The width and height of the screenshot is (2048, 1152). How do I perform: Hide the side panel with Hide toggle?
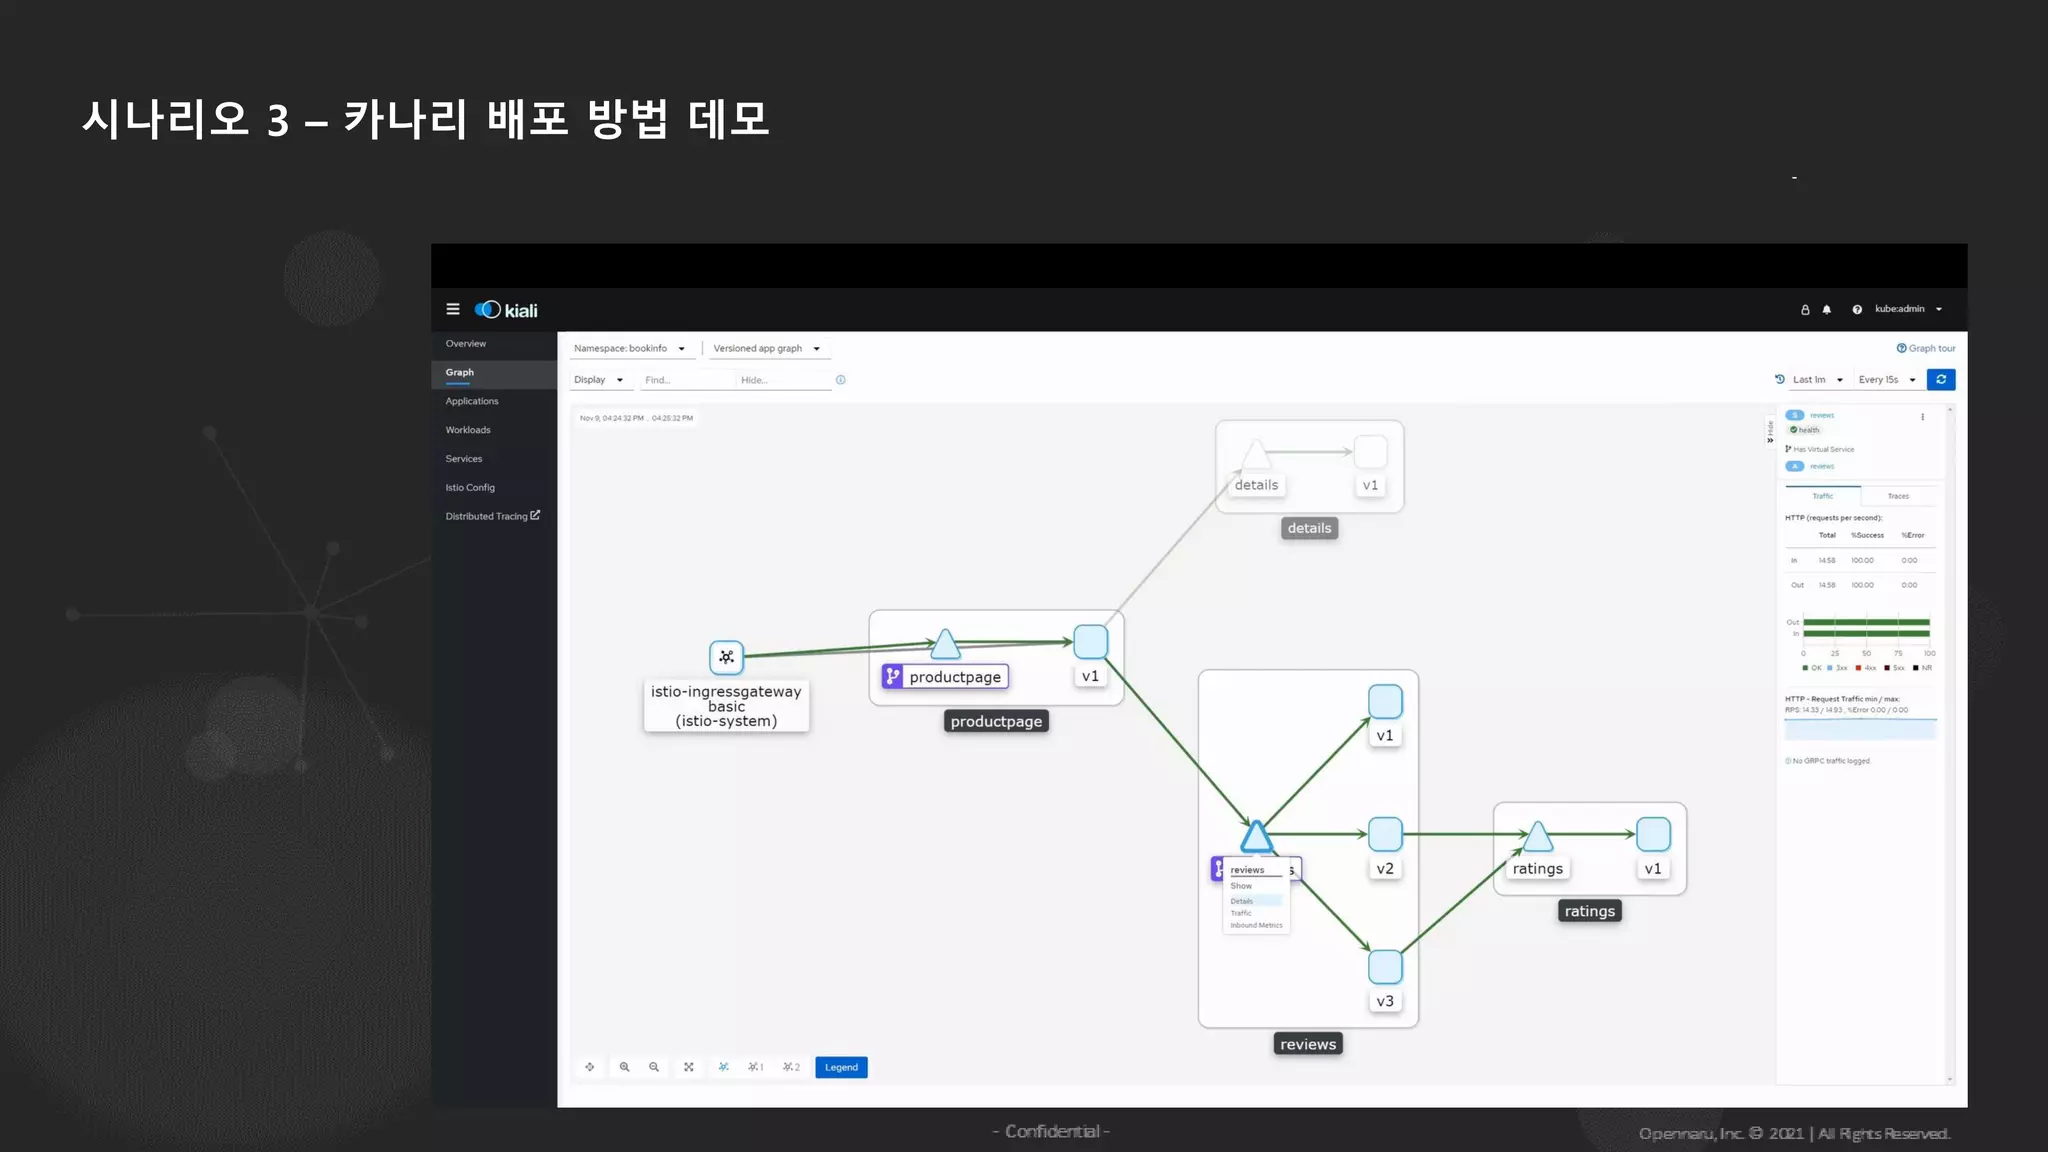1770,432
